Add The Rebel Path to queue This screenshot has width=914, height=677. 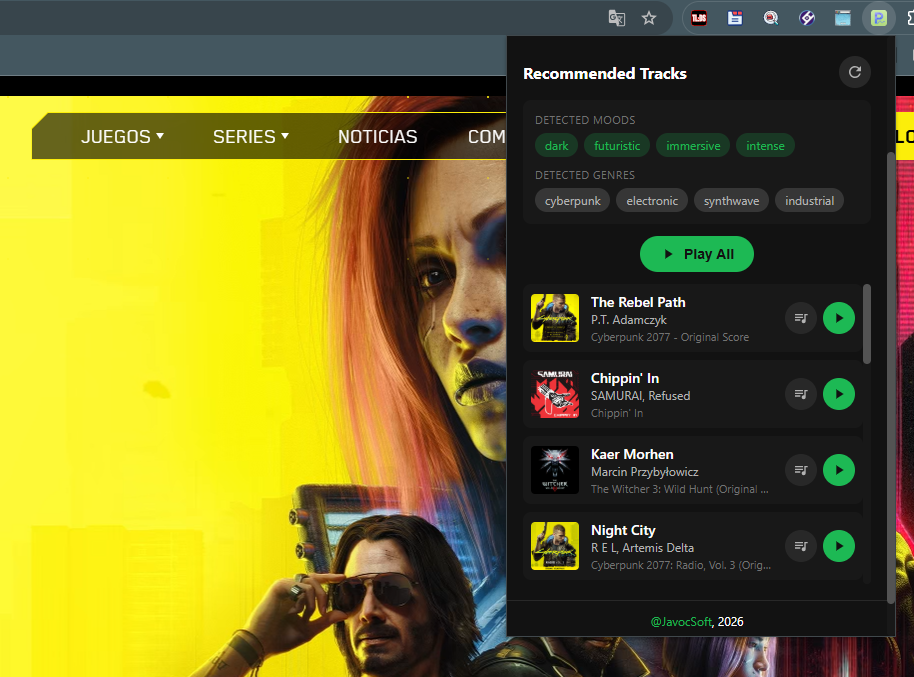[x=800, y=318]
